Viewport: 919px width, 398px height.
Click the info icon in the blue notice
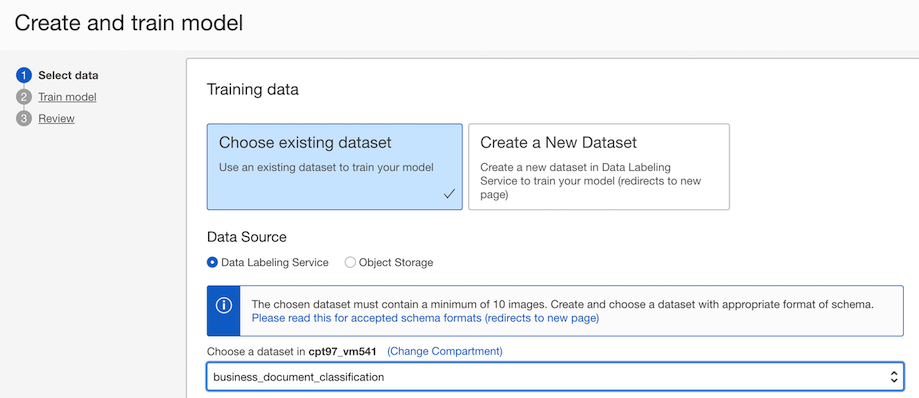pyautogui.click(x=223, y=305)
